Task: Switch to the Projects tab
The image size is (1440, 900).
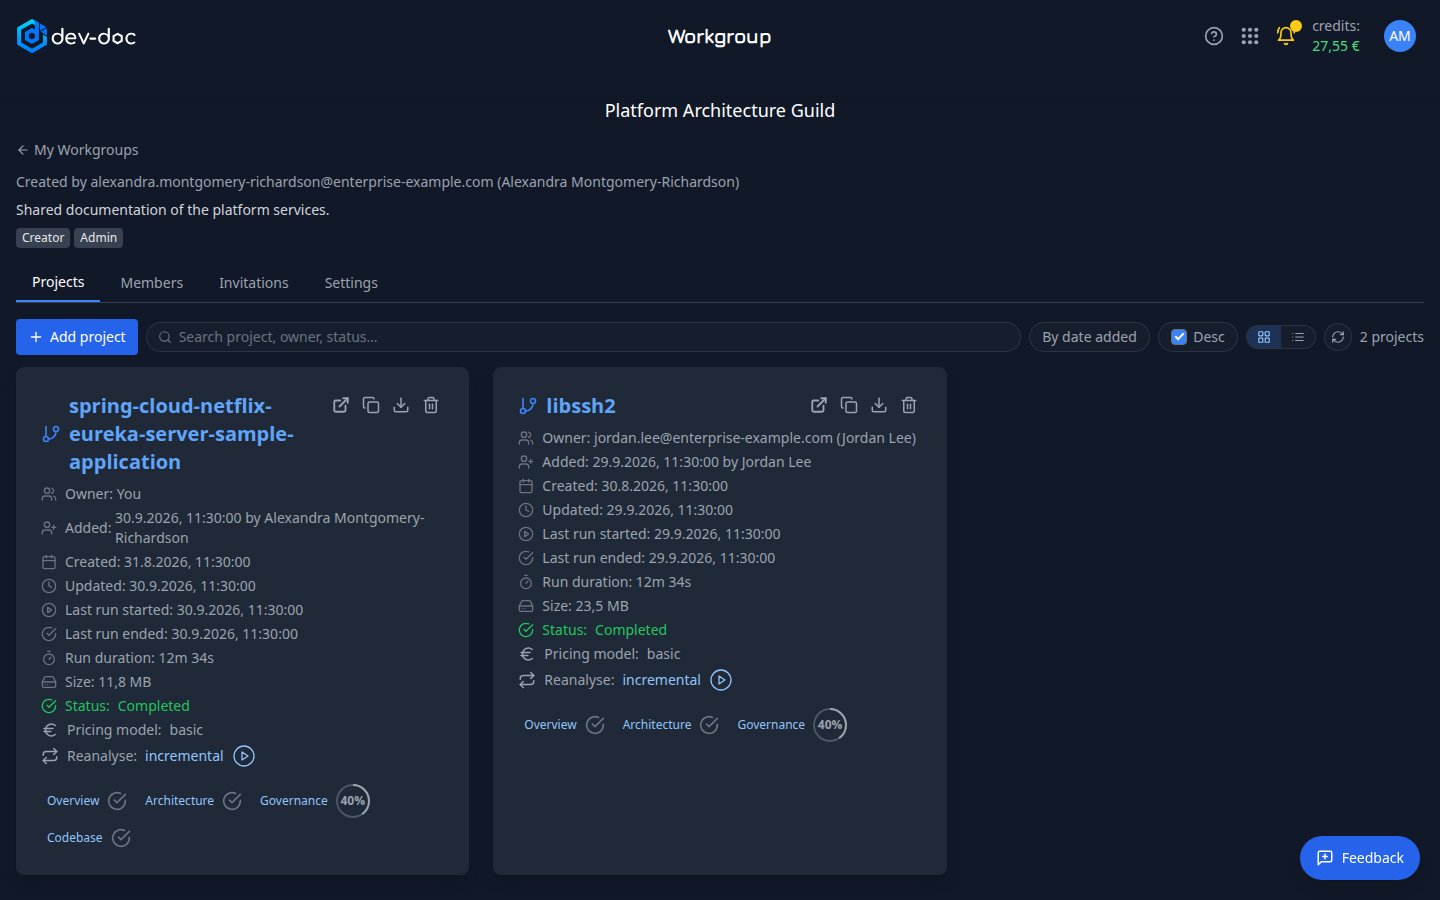Action: 58,282
